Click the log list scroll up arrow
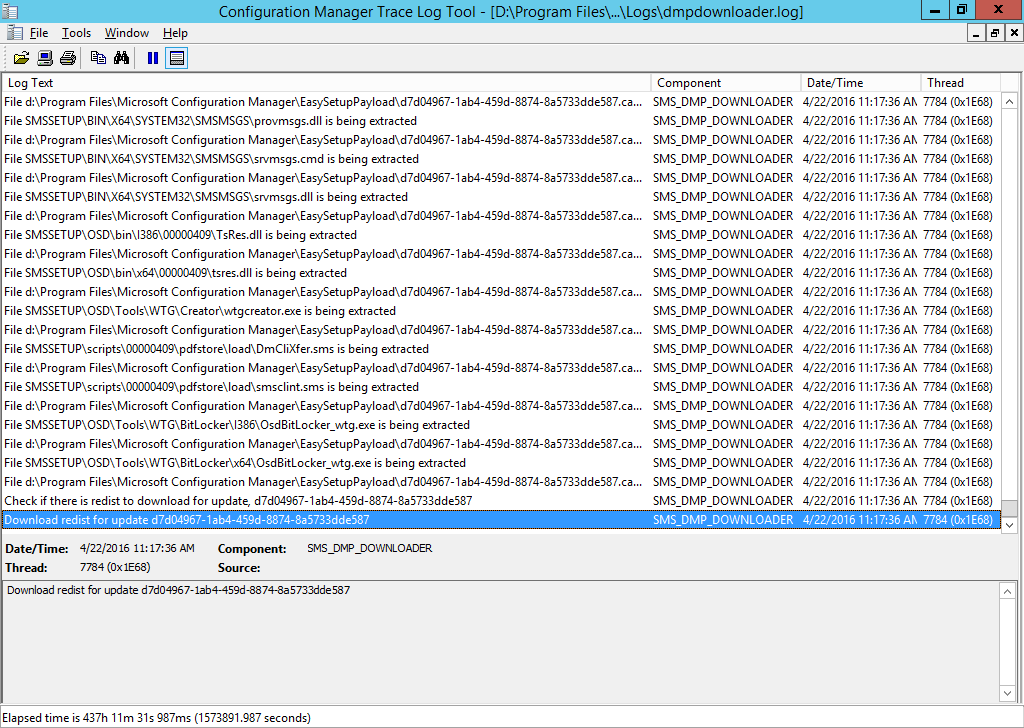The height and width of the screenshot is (728, 1024). click(x=1009, y=102)
